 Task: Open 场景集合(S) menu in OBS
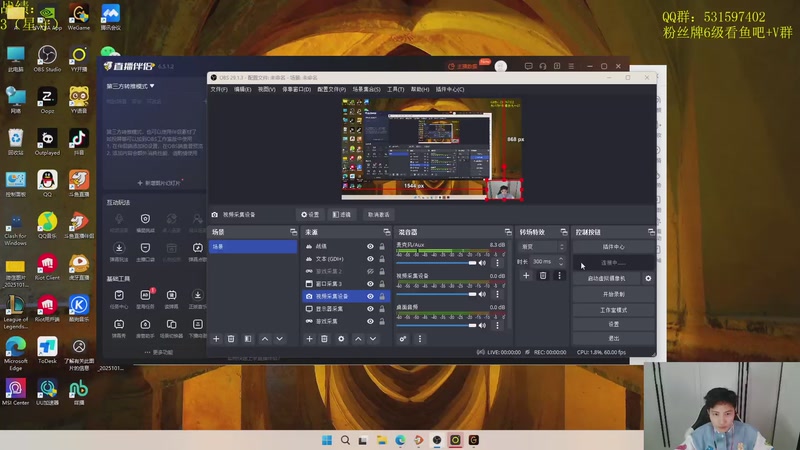366,89
